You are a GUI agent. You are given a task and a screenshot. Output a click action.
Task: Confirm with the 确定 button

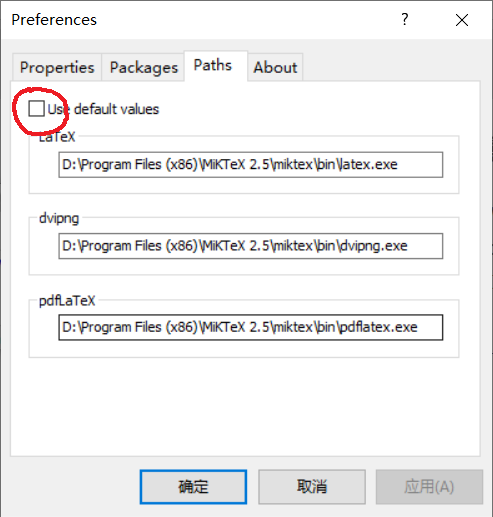[x=193, y=487]
